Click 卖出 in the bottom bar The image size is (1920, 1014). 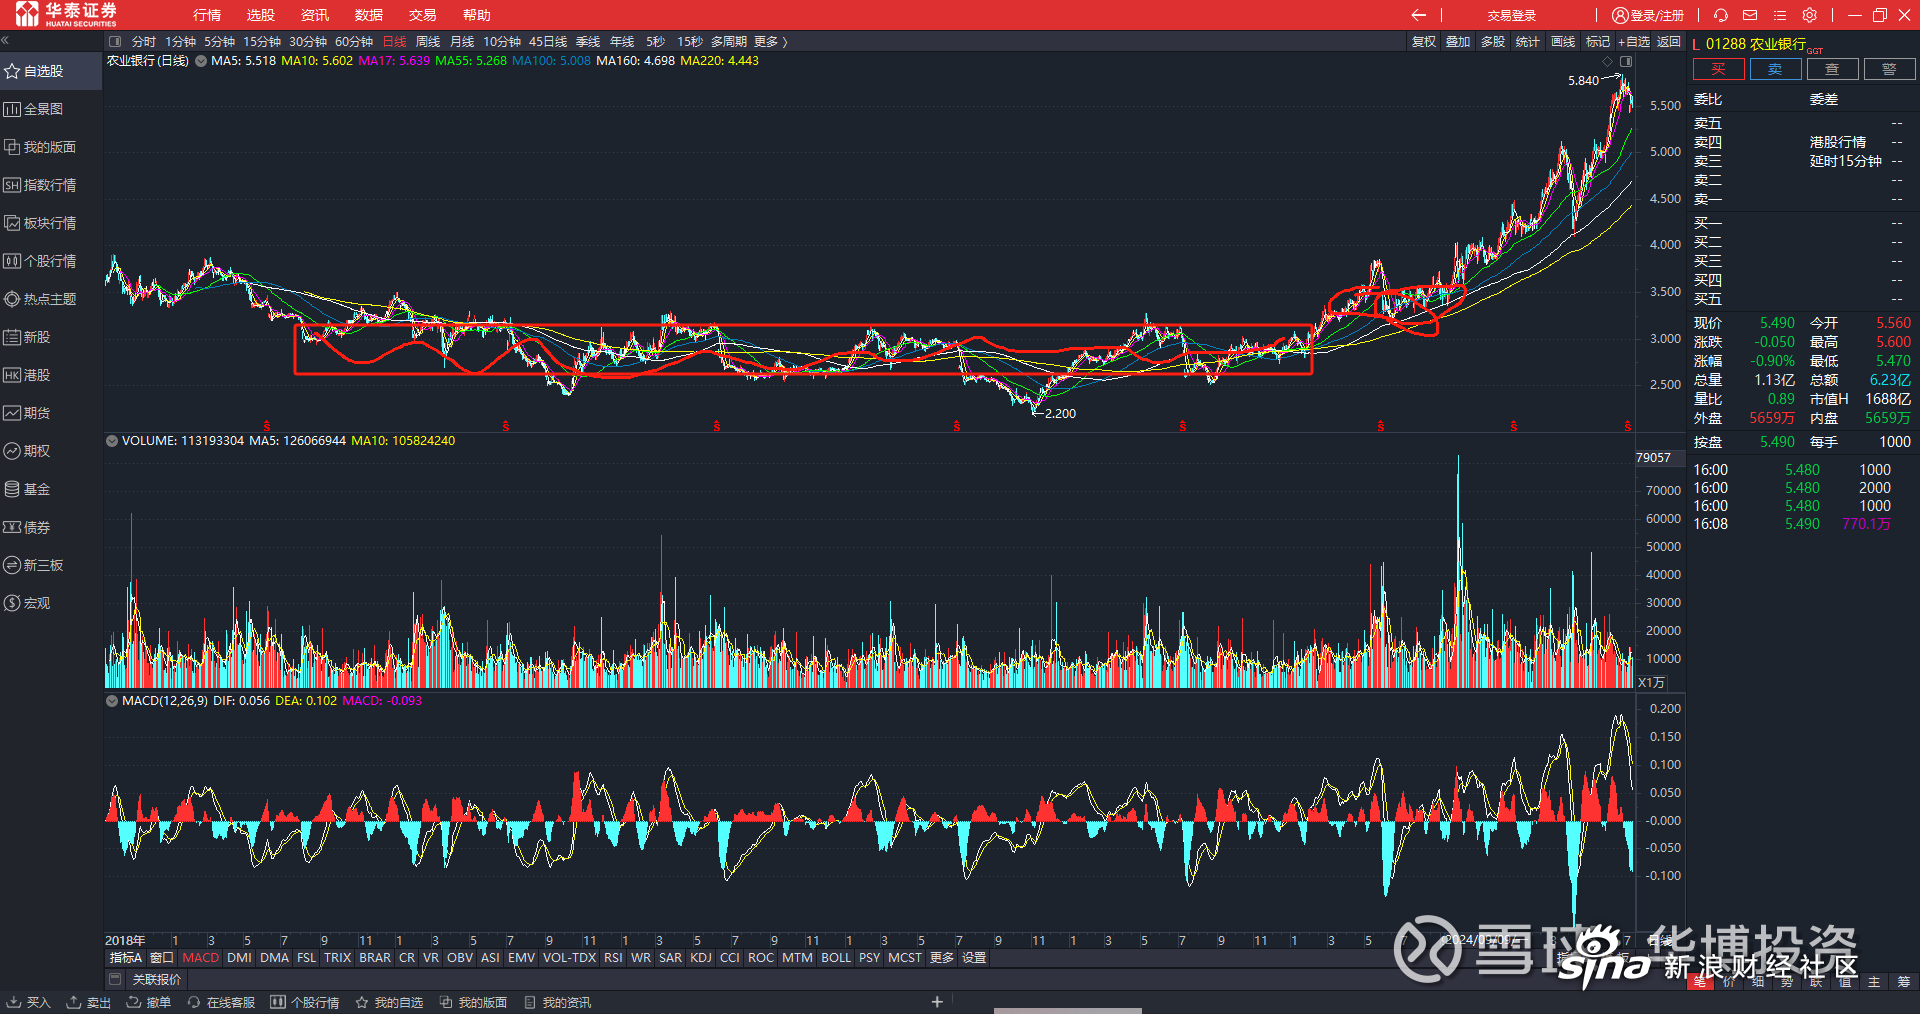point(88,1002)
